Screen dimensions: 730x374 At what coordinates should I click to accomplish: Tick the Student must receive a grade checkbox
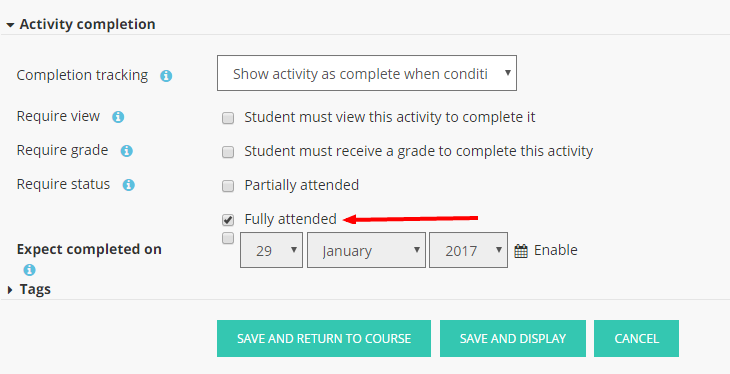(228, 152)
